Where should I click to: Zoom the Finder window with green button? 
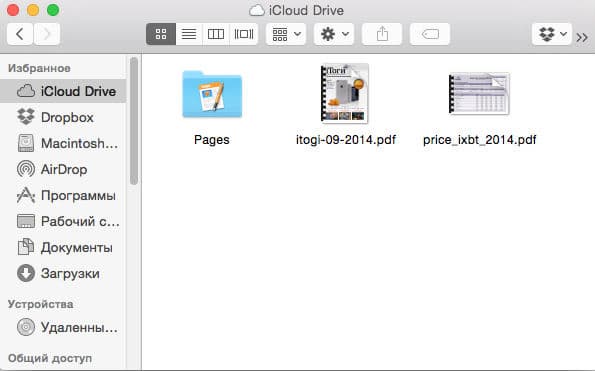53,10
